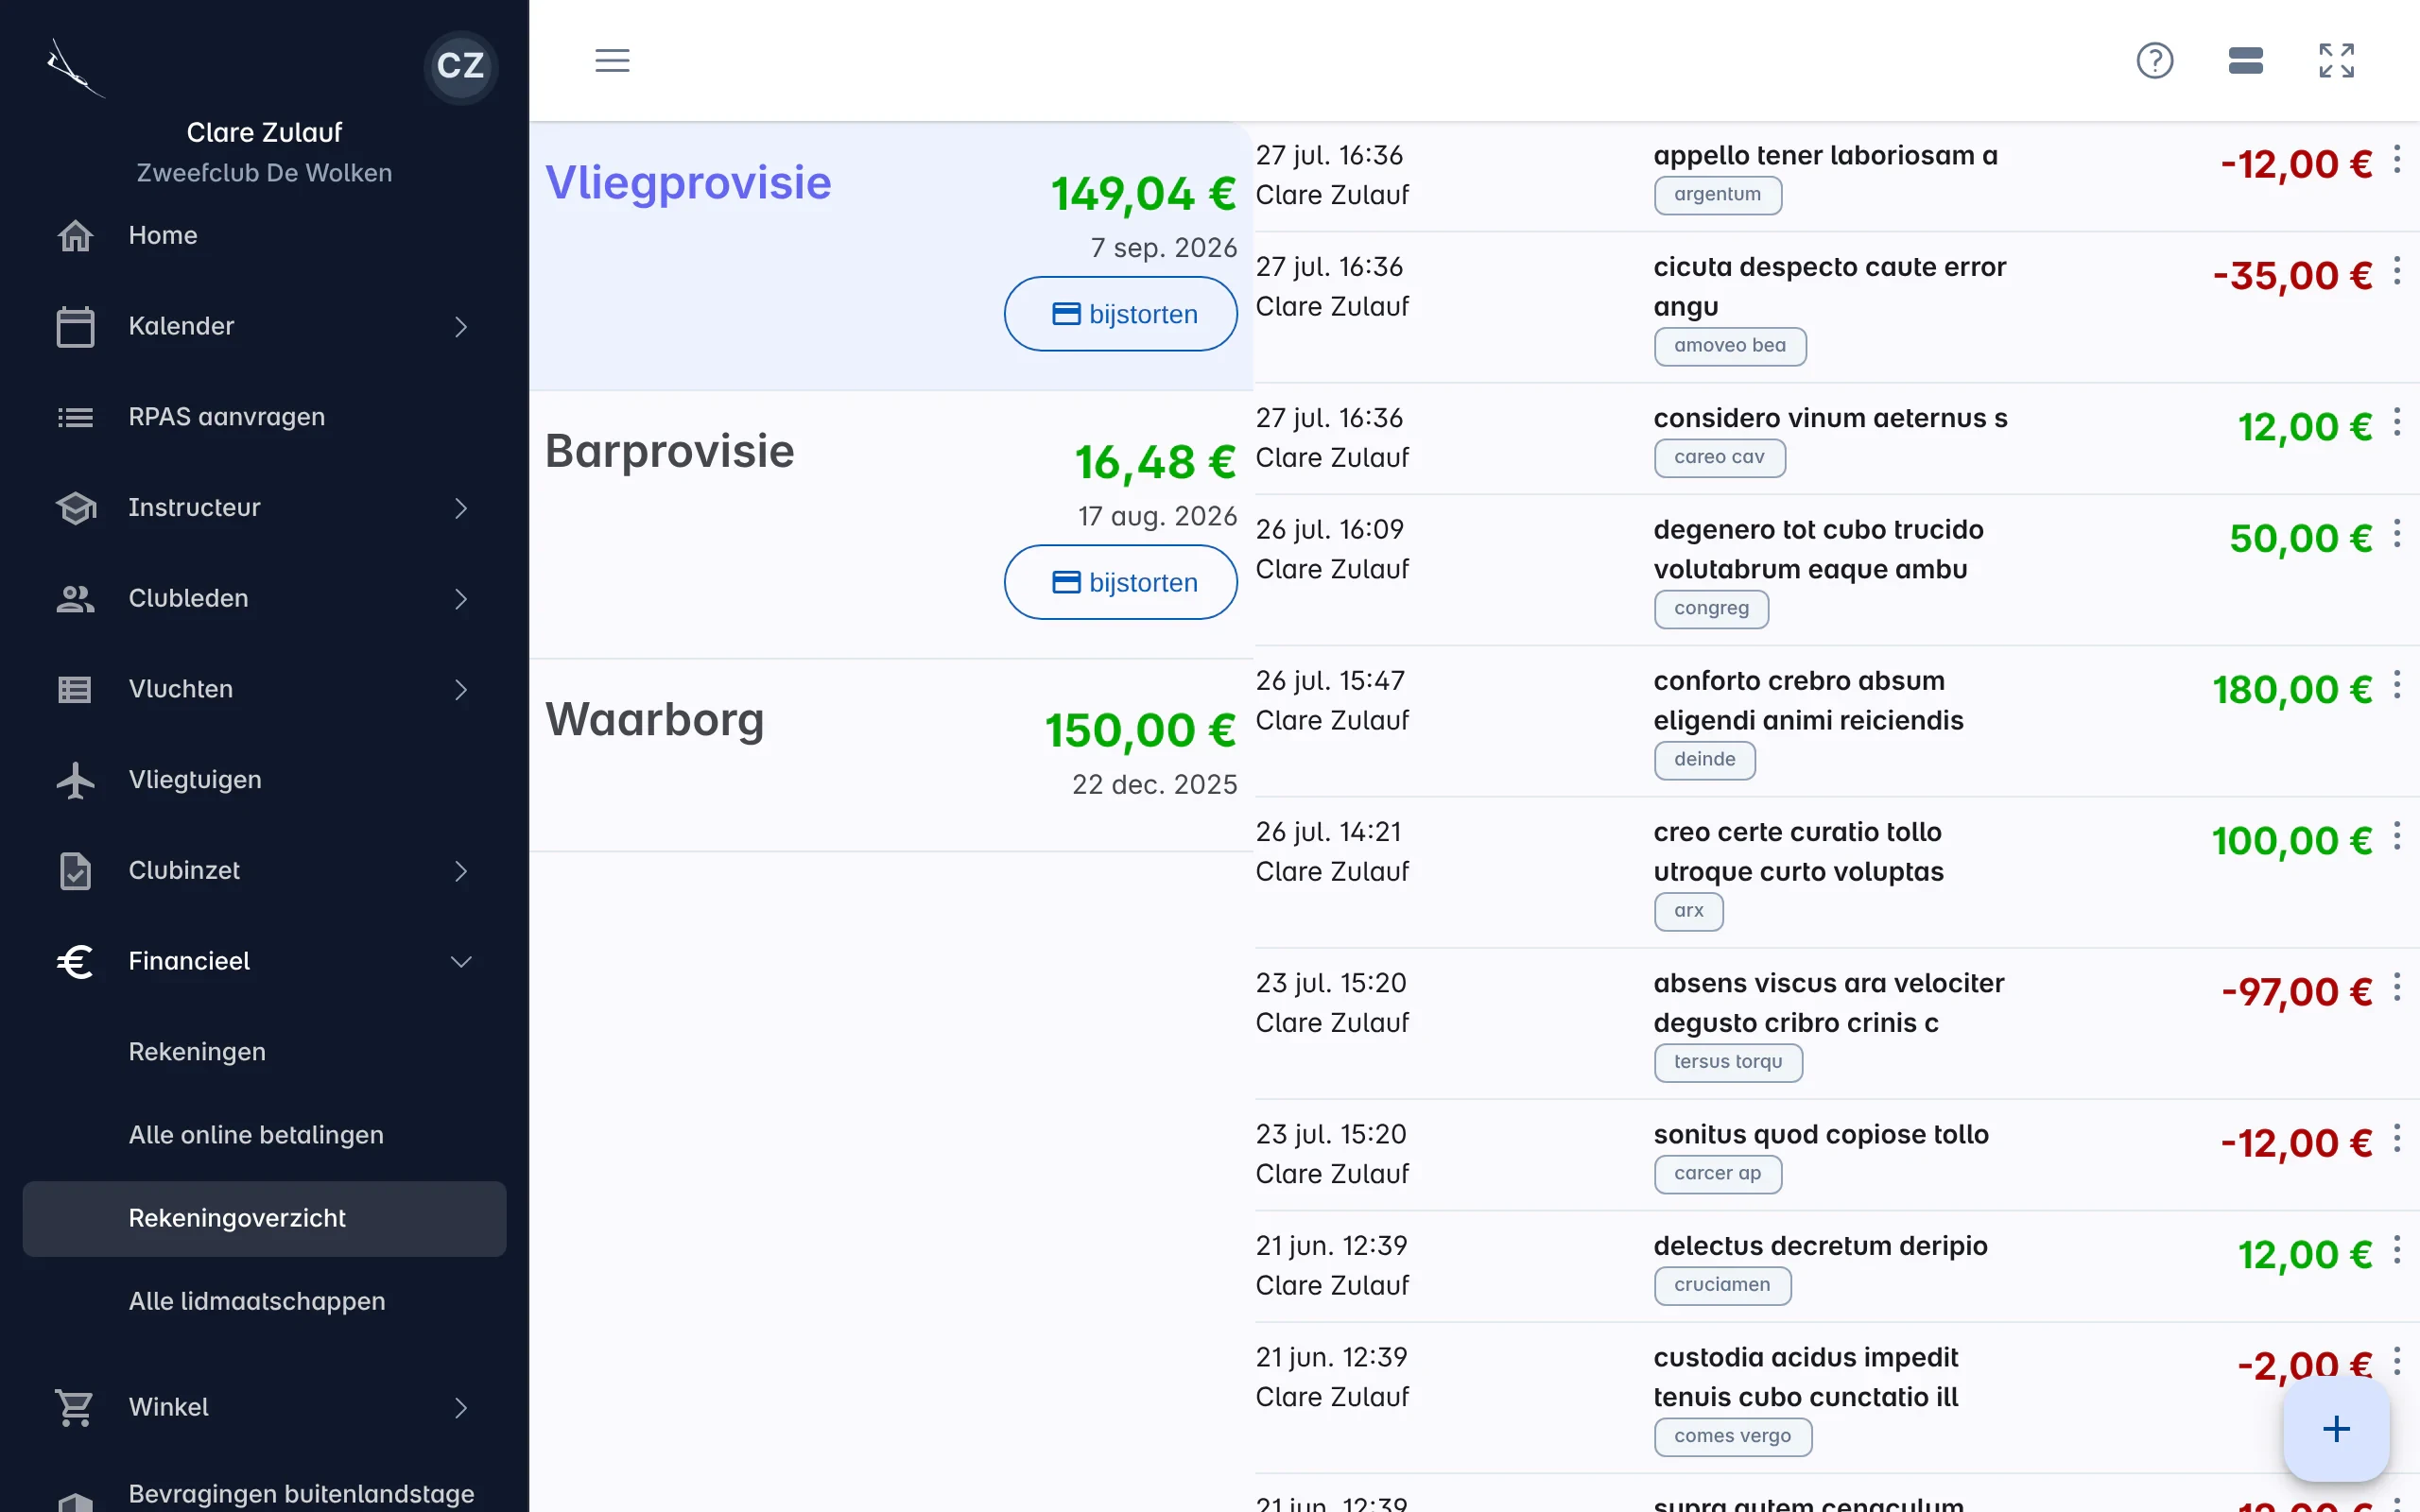The height and width of the screenshot is (1512, 2420).
Task: Click the carcer ap tag chip
Action: 1717,1174
